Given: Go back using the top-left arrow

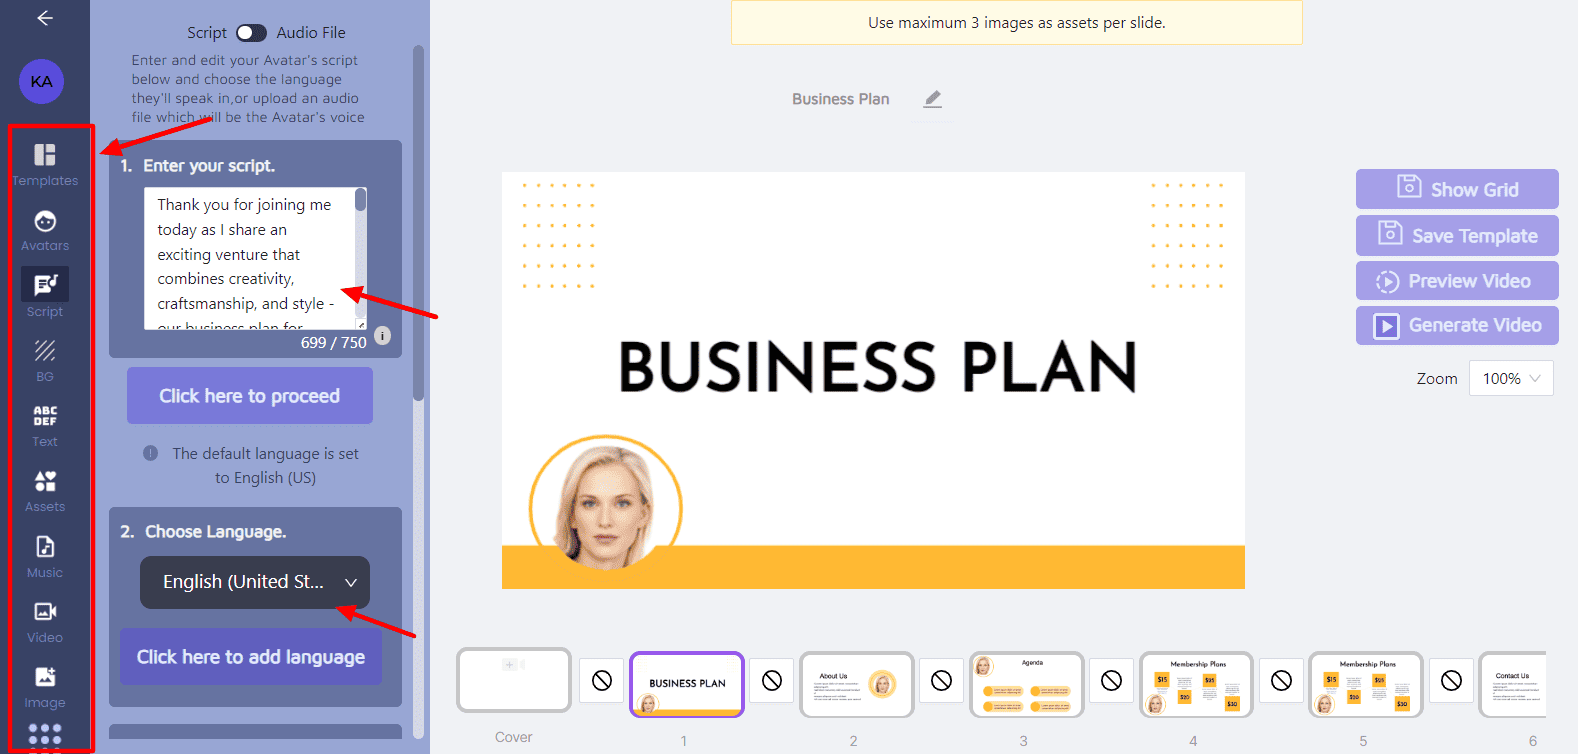Looking at the screenshot, I should (x=45, y=18).
